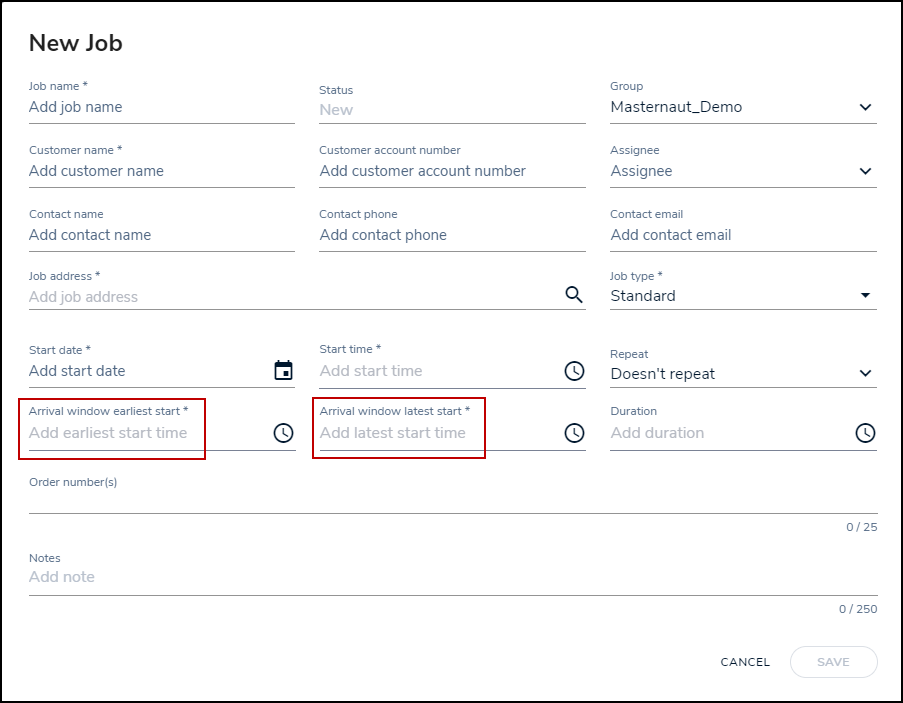Click the Cancel button
903x703 pixels.
click(745, 662)
